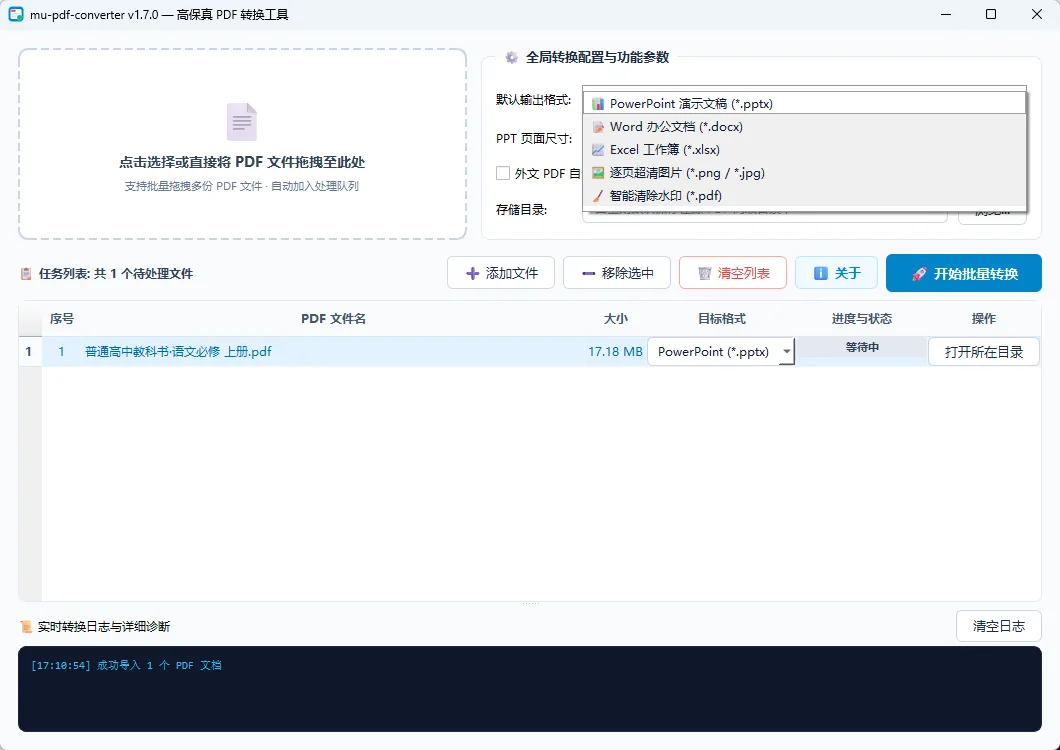Click the PDF drag-and-drop upload area
This screenshot has width=1060, height=750.
242,144
